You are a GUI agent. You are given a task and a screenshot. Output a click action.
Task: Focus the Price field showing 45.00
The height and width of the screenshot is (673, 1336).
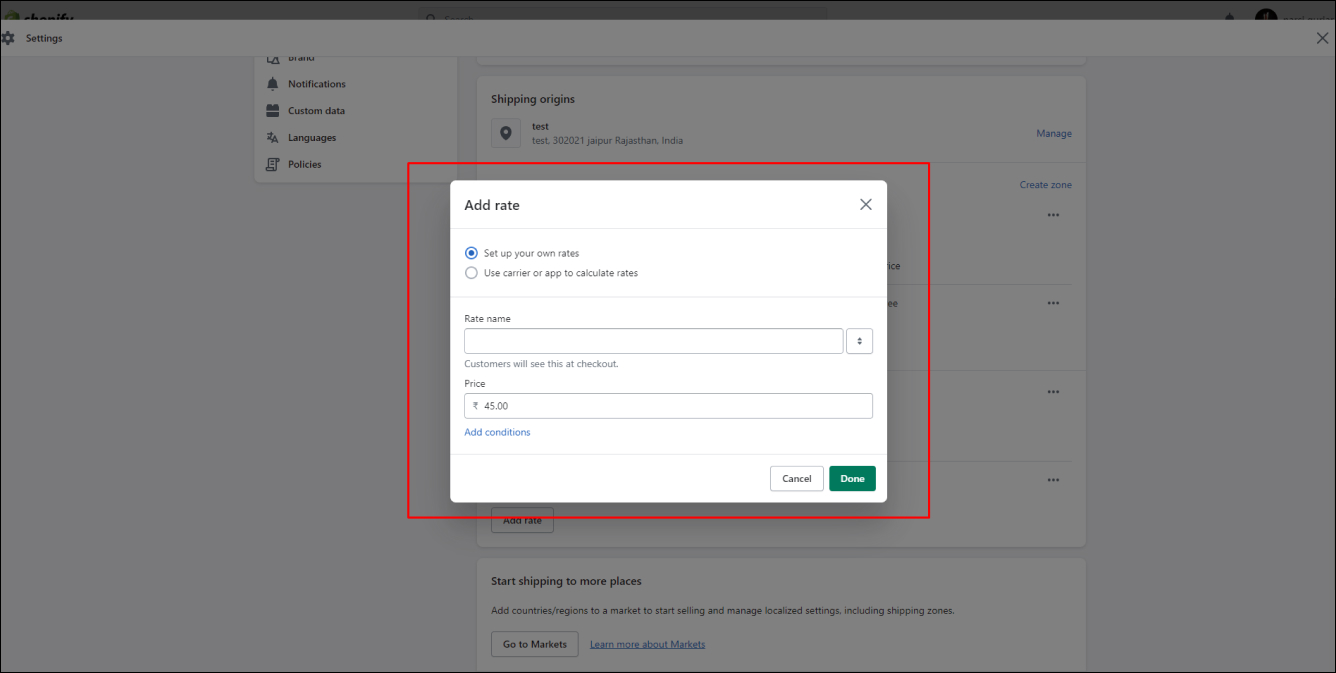[x=668, y=406]
